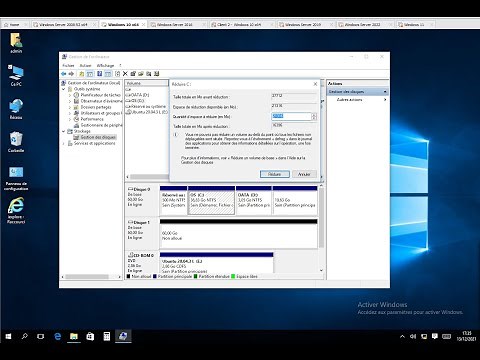The image size is (480, 360).
Task: Open the Action menu
Action: pyautogui.click(x=85, y=65)
